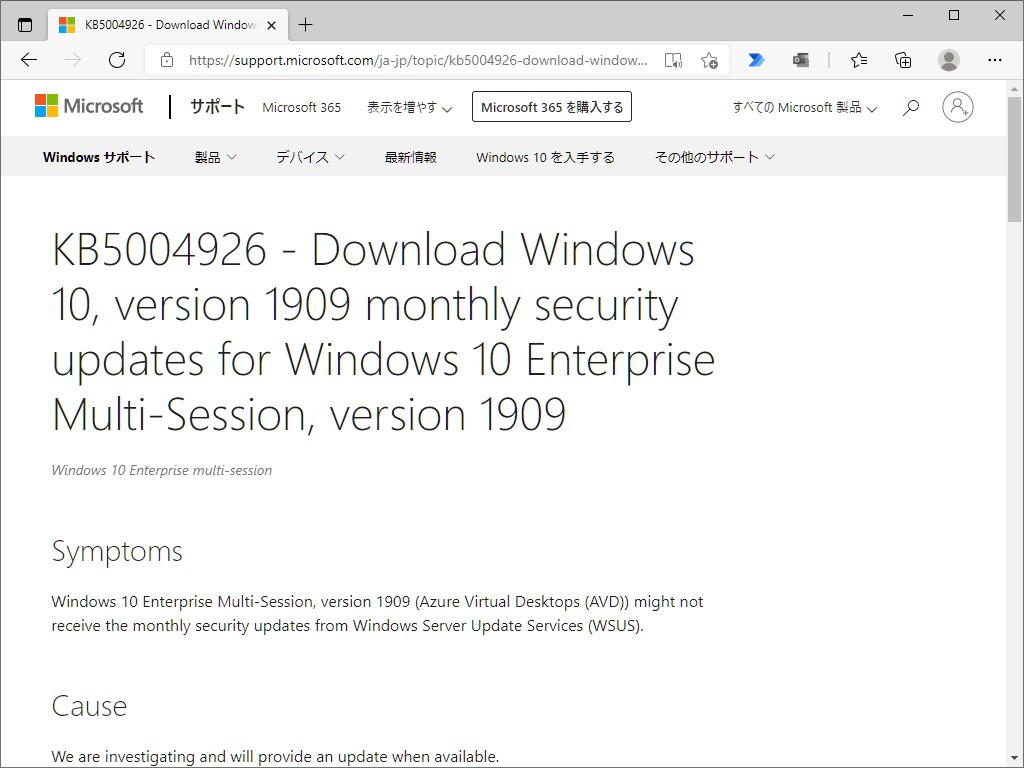Select the KB5004926 browser tab

click(168, 25)
